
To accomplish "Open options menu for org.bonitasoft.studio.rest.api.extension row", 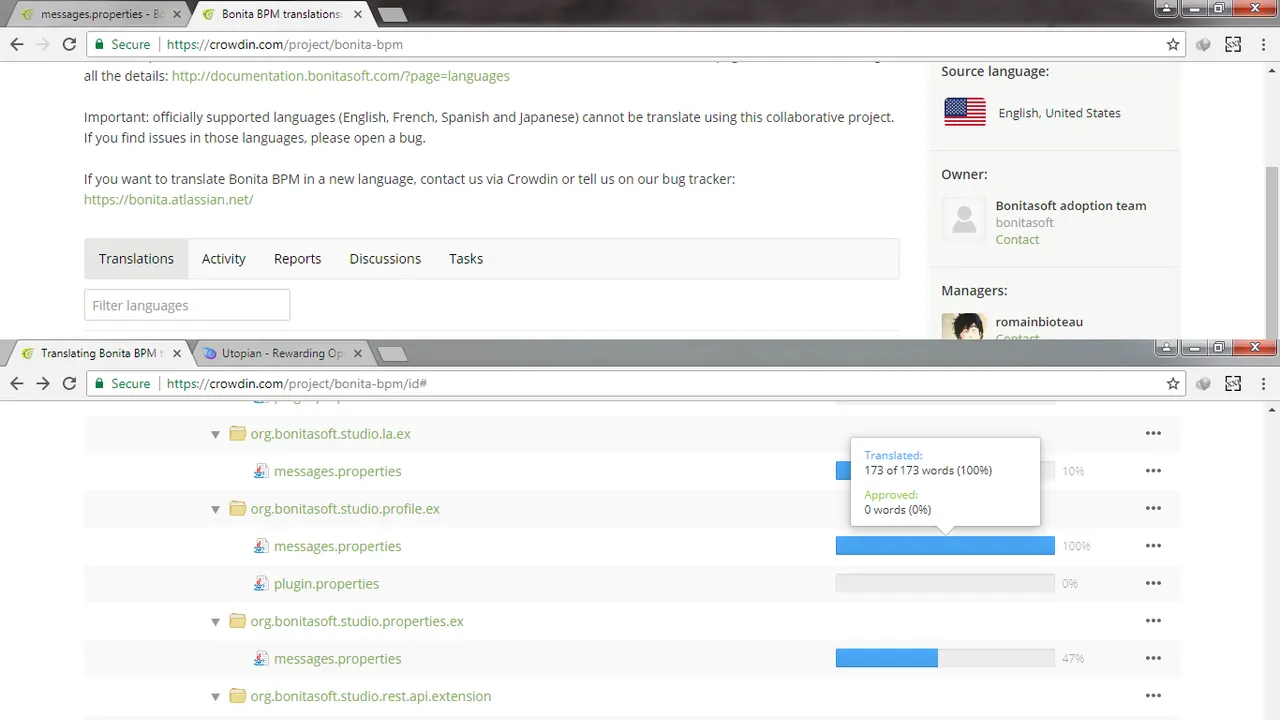I will point(1153,696).
